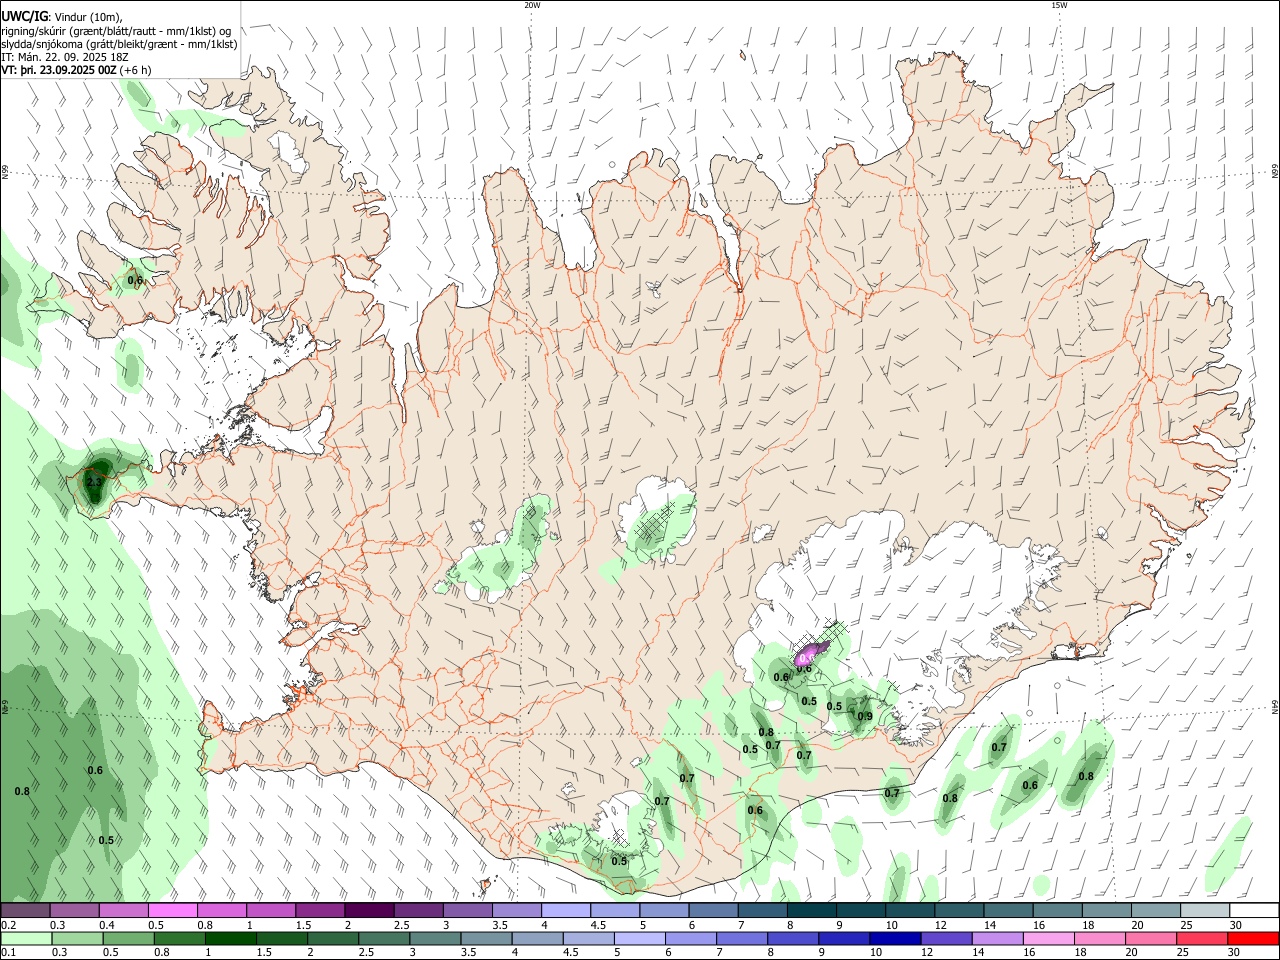Click the palest green first rain scale swatch
Screen dimensions: 1280x960
coord(26,938)
